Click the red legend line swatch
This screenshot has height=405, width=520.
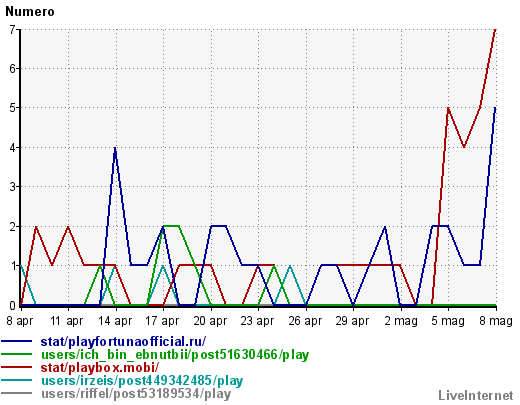[x=17, y=367]
